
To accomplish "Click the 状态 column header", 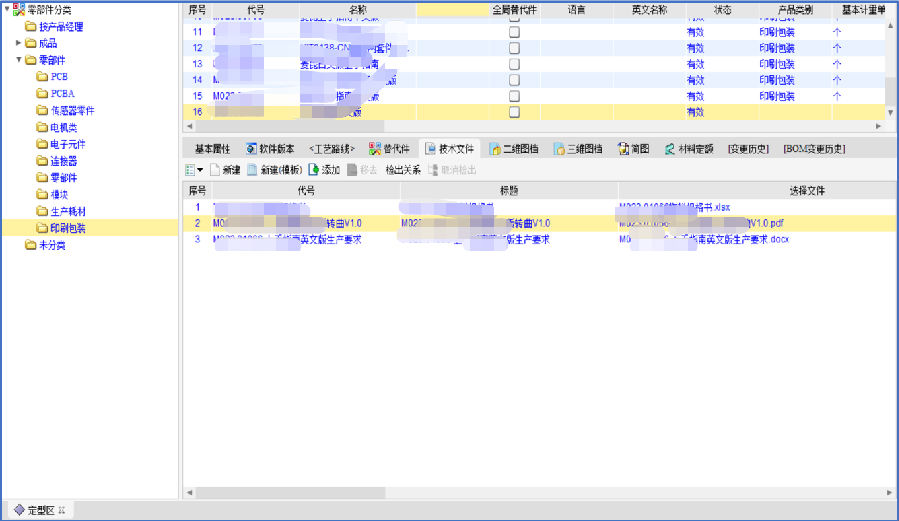I will pos(722,10).
